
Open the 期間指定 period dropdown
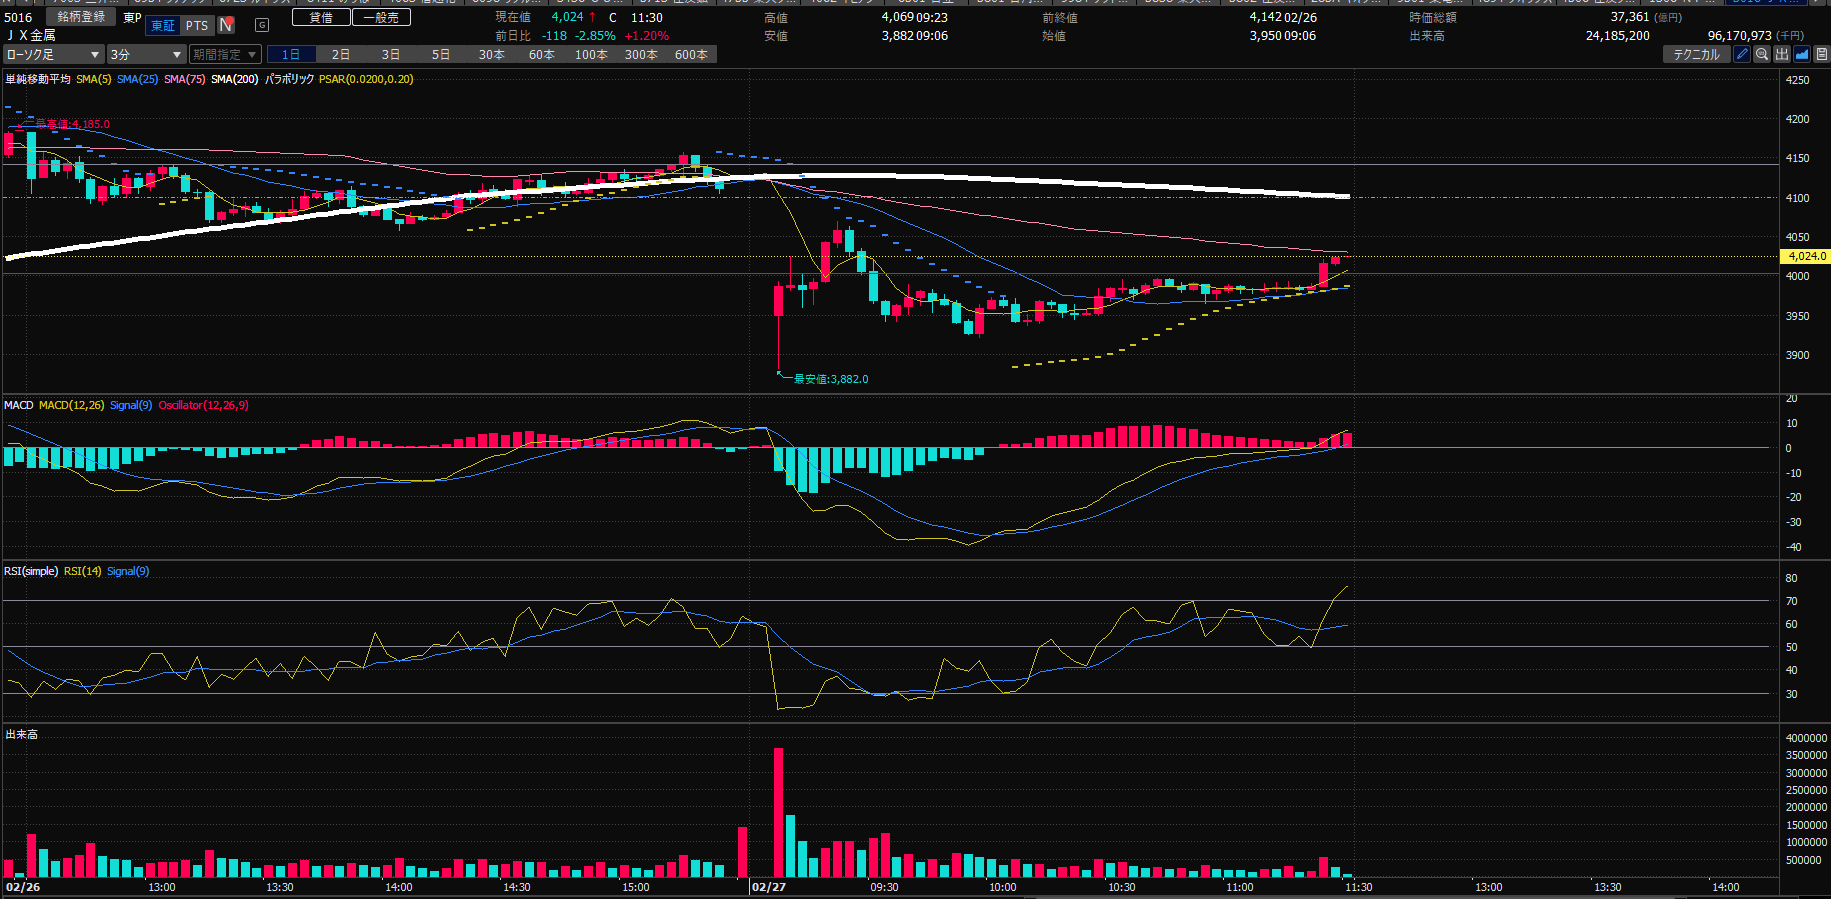[225, 55]
